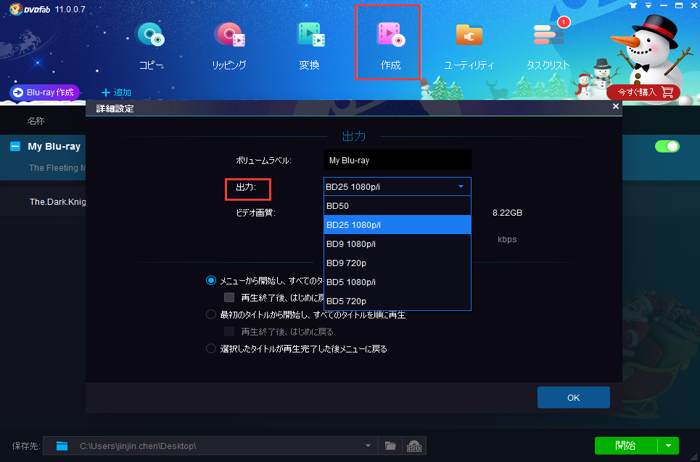700x462 pixels.
Task: Toggle the green switch on My Blu-ray row
Action: click(667, 146)
